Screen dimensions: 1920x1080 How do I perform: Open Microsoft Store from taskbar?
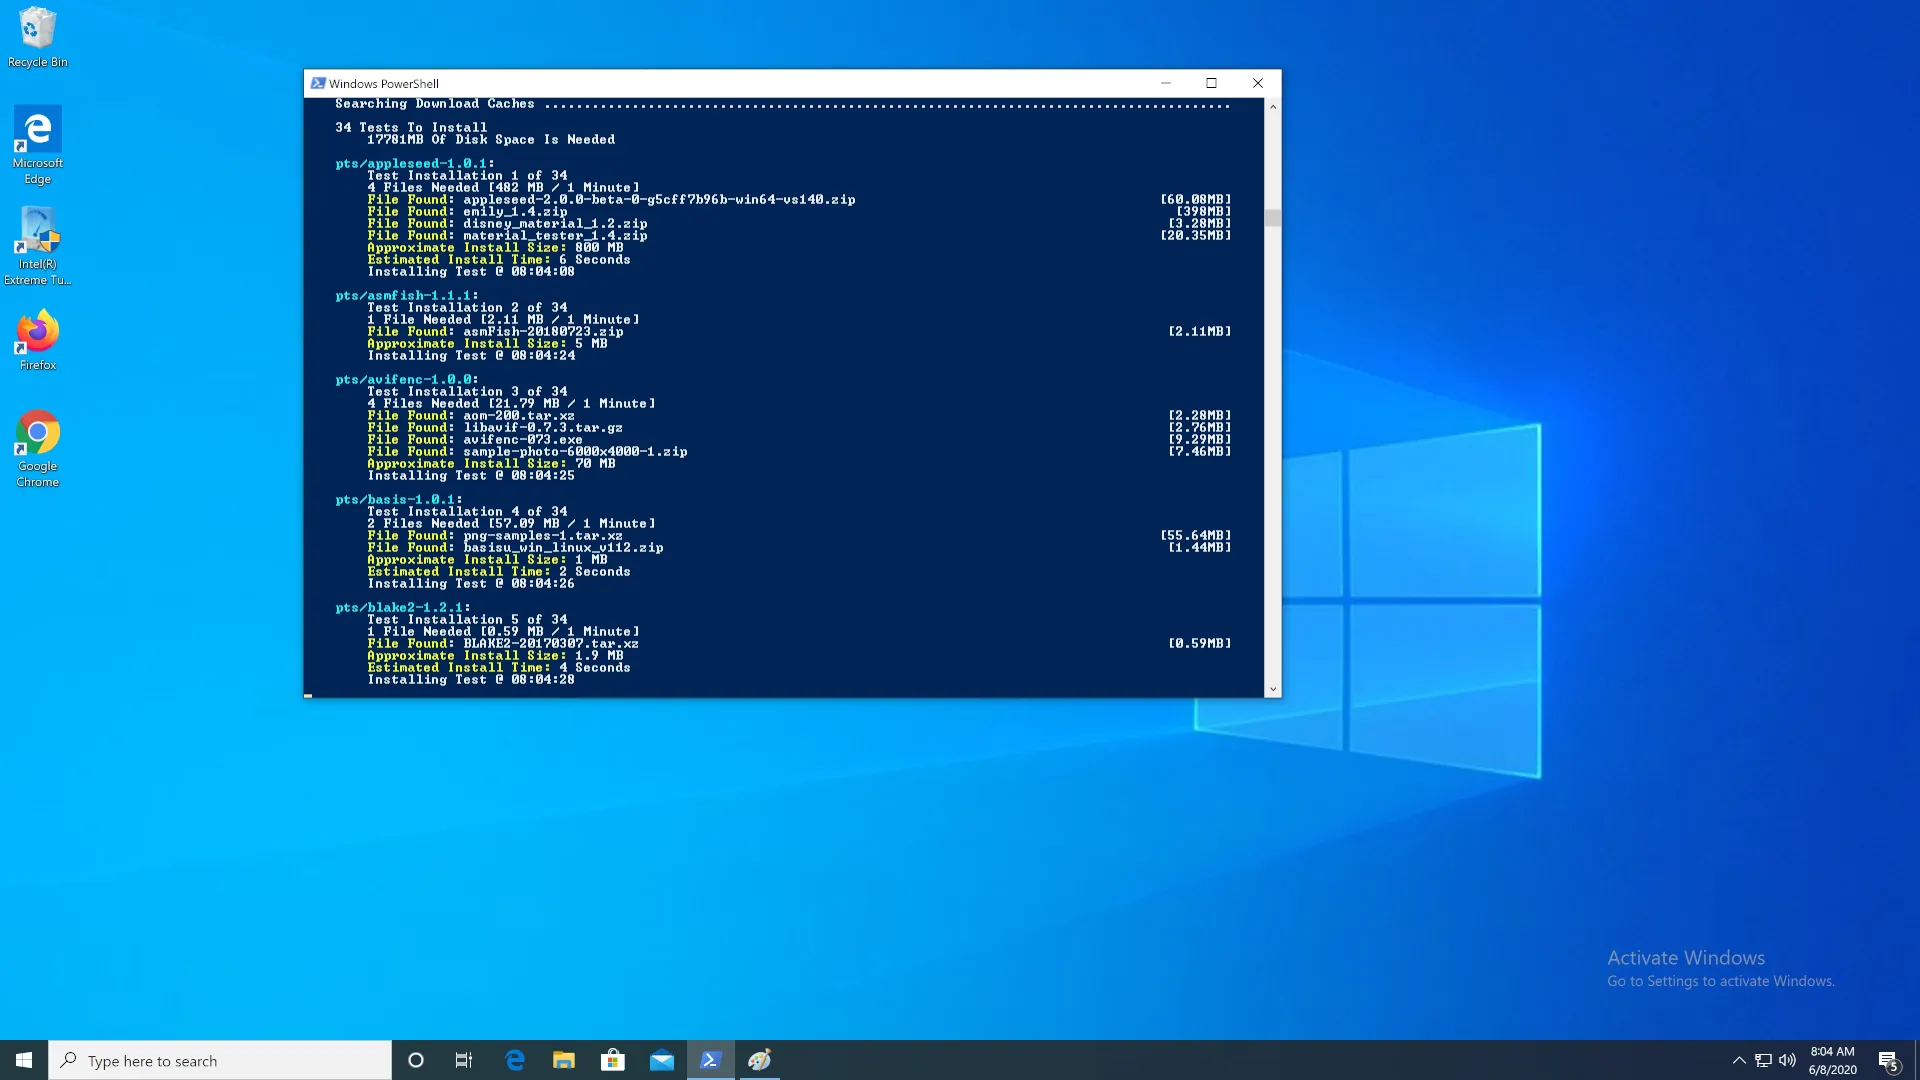click(x=613, y=1060)
